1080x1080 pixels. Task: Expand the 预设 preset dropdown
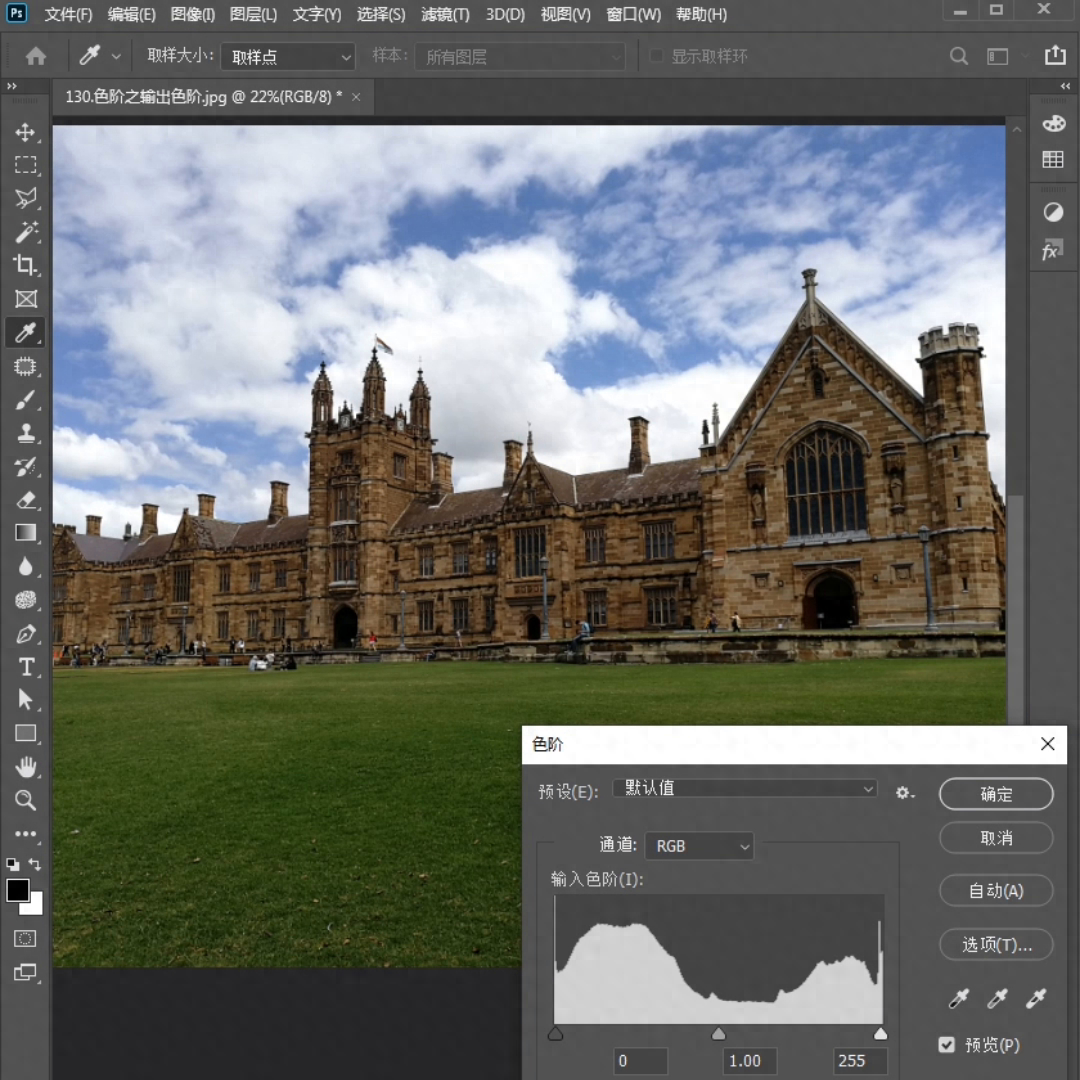point(745,789)
